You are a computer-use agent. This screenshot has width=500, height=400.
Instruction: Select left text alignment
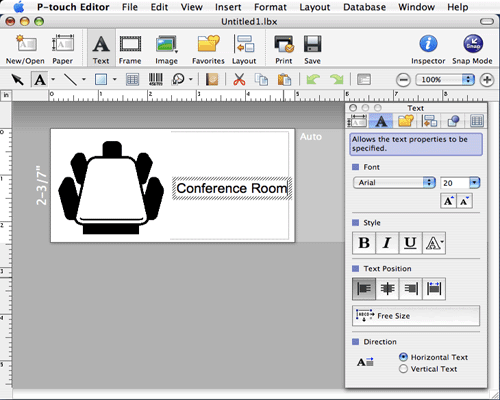[x=364, y=289]
